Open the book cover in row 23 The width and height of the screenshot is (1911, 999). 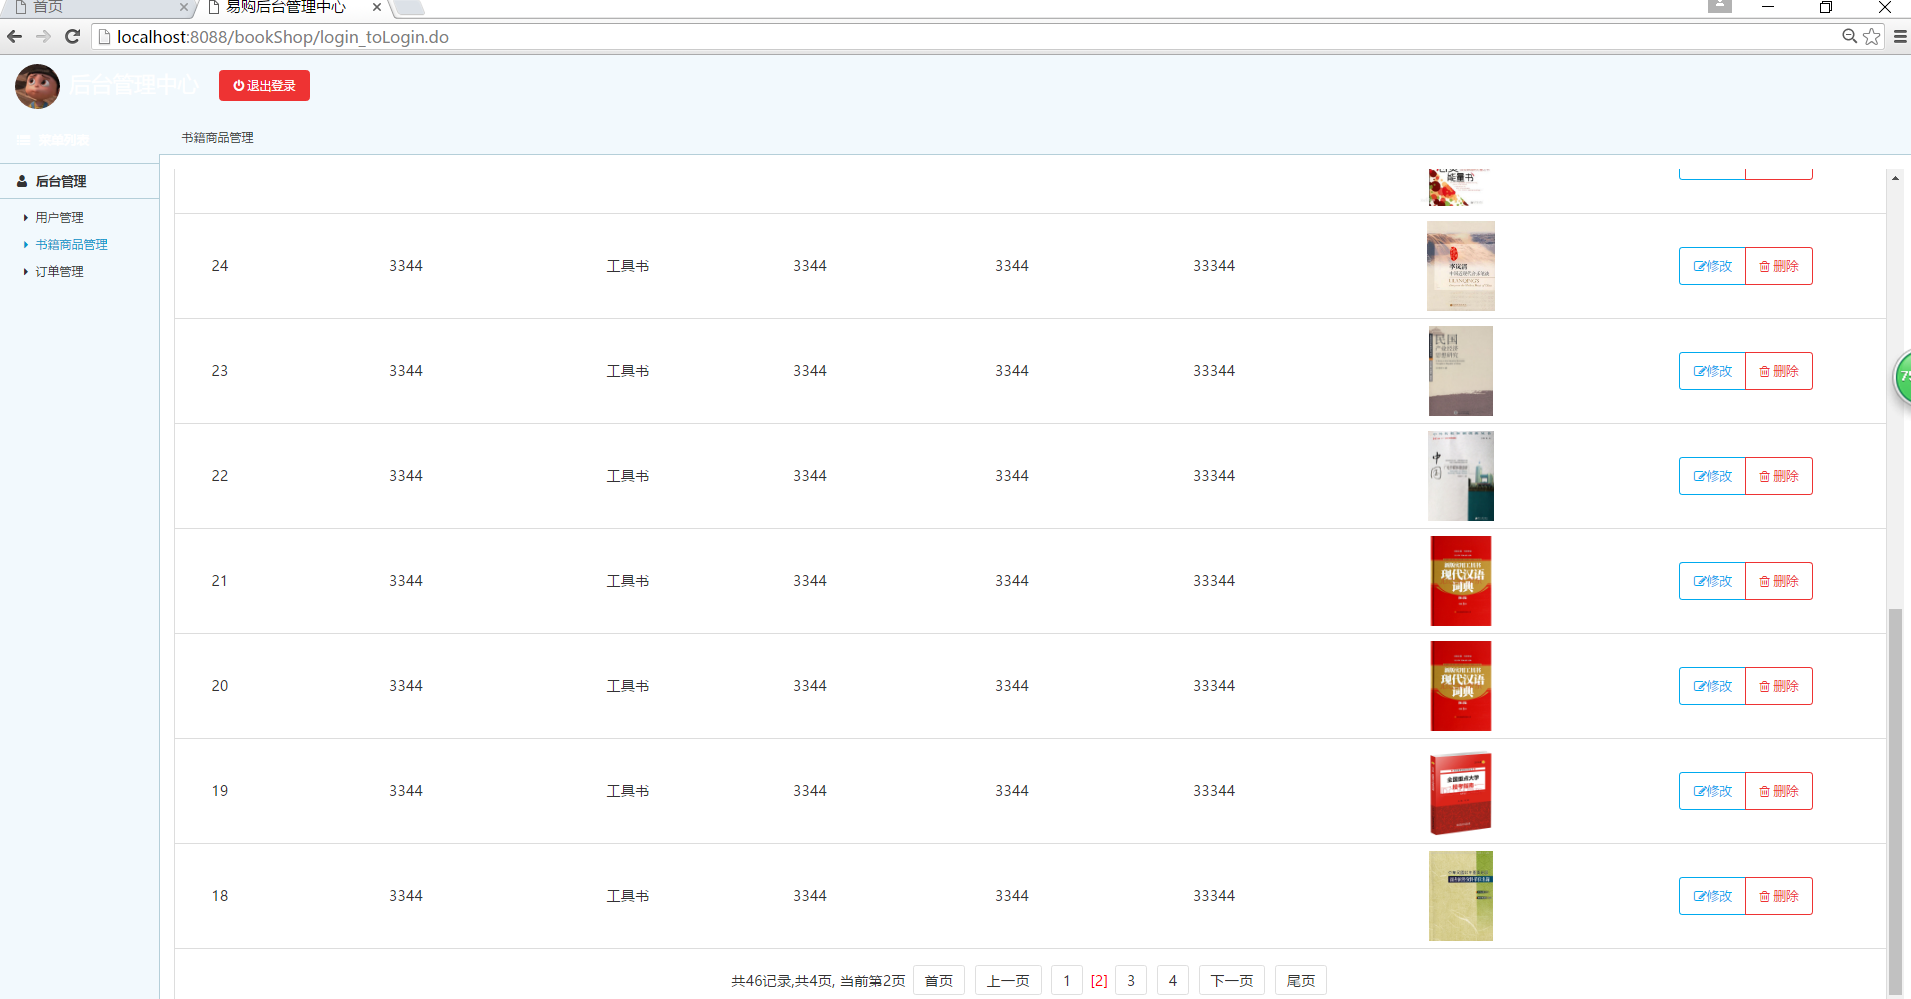(x=1461, y=371)
